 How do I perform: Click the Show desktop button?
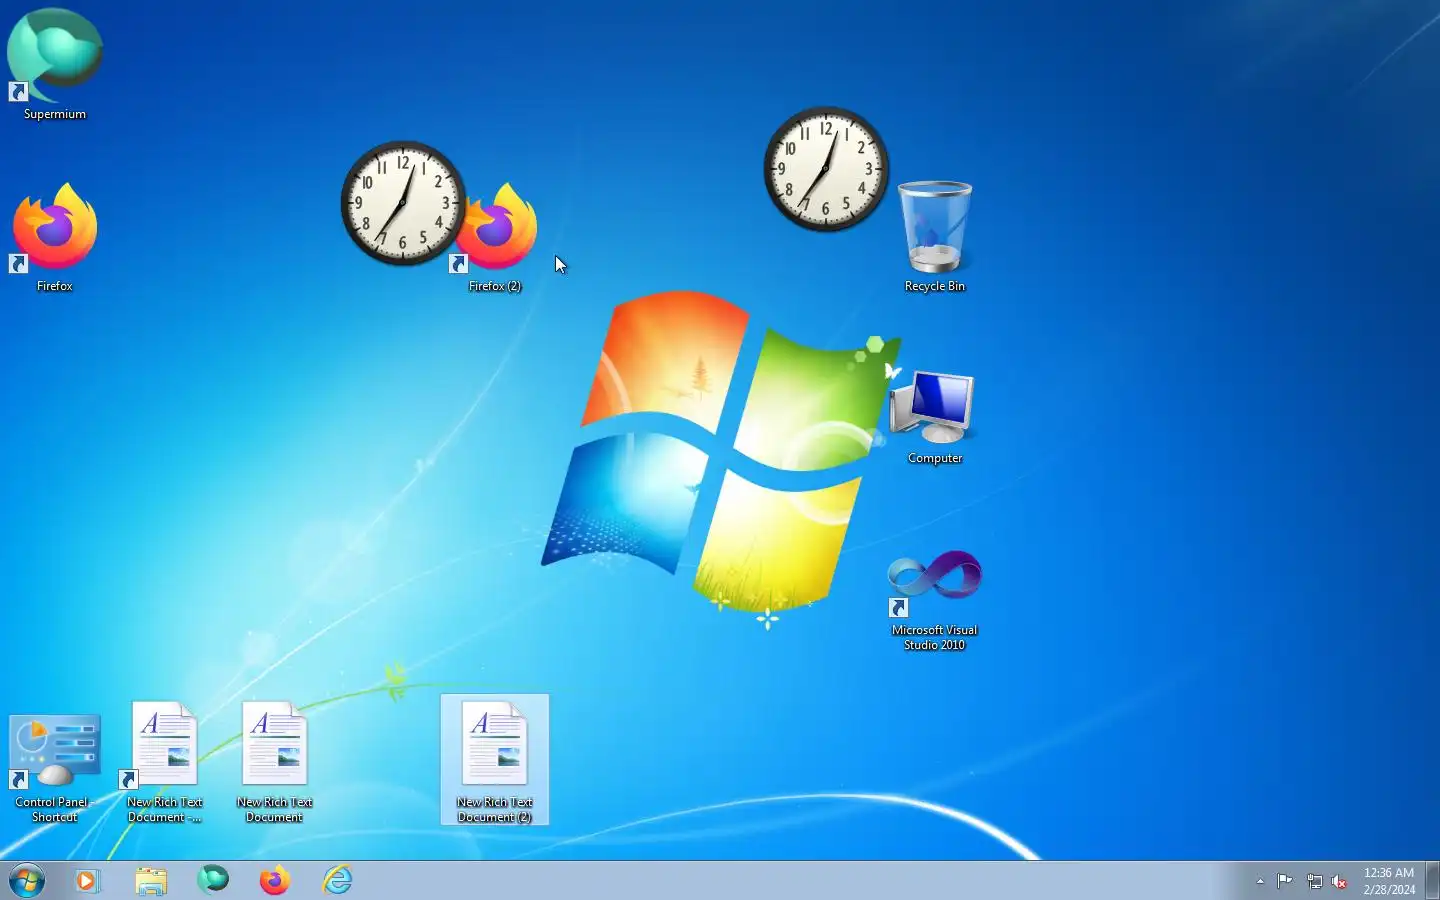(x=1432, y=880)
